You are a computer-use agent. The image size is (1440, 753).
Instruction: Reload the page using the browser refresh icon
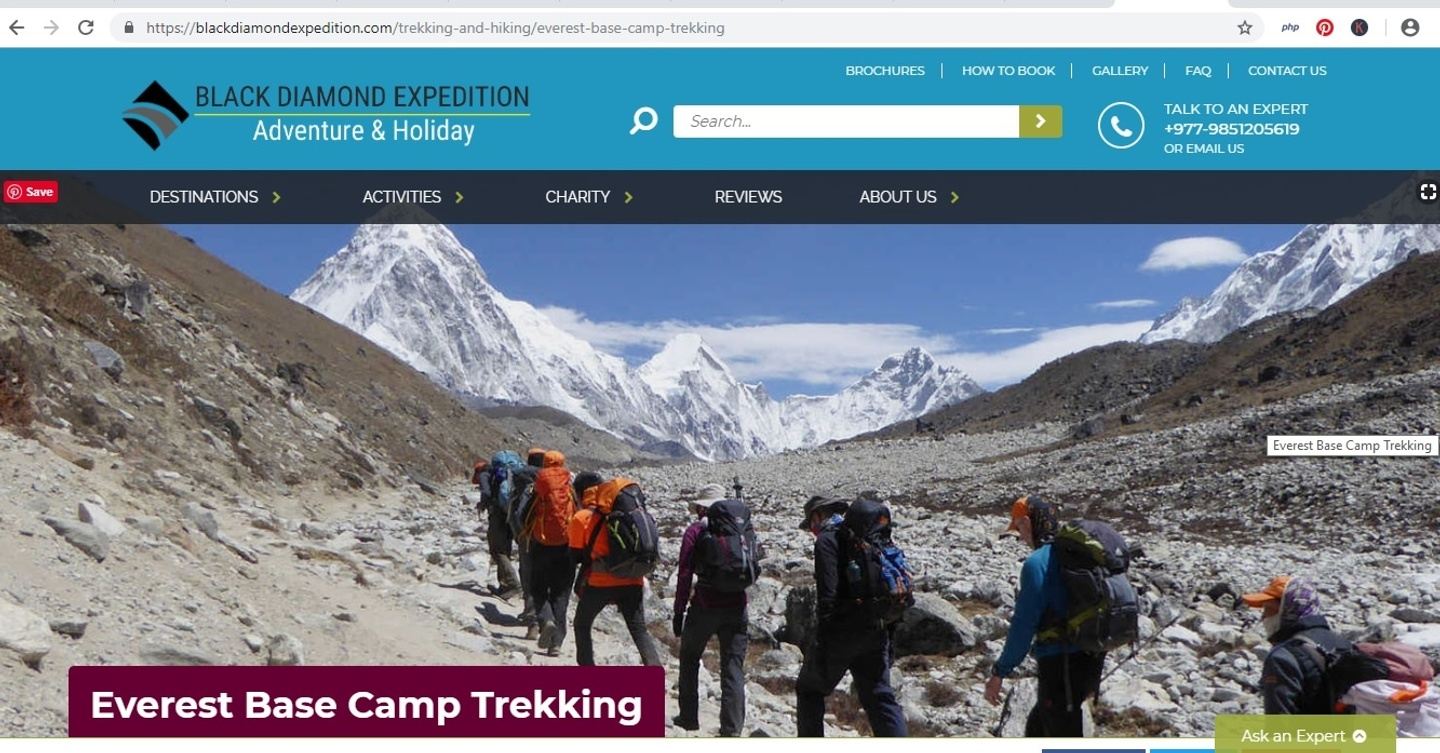86,28
